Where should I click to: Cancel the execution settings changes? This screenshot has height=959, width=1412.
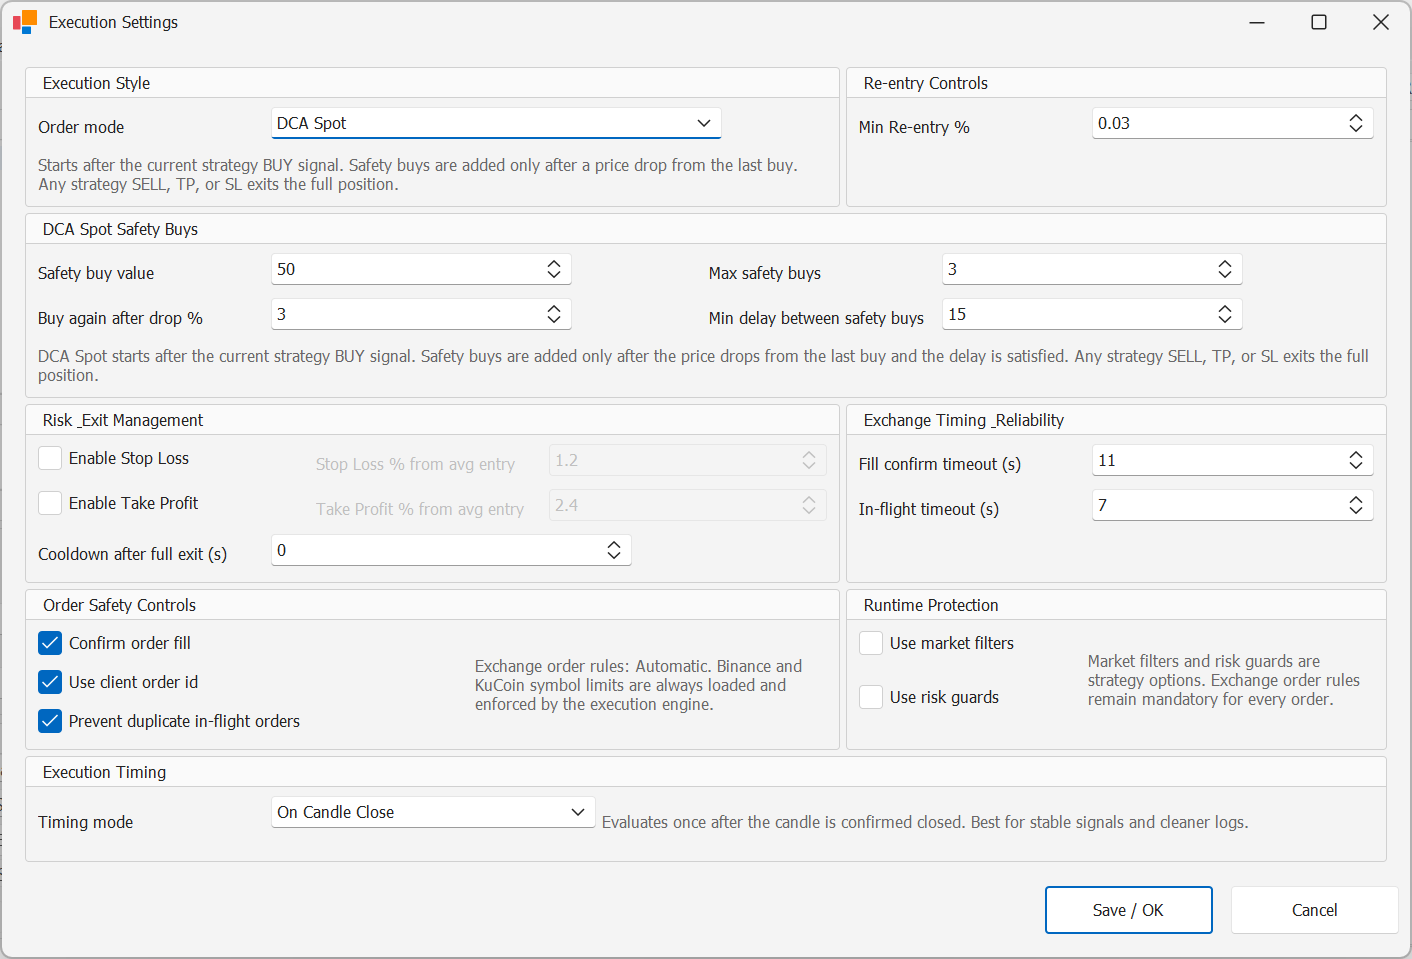(1314, 910)
